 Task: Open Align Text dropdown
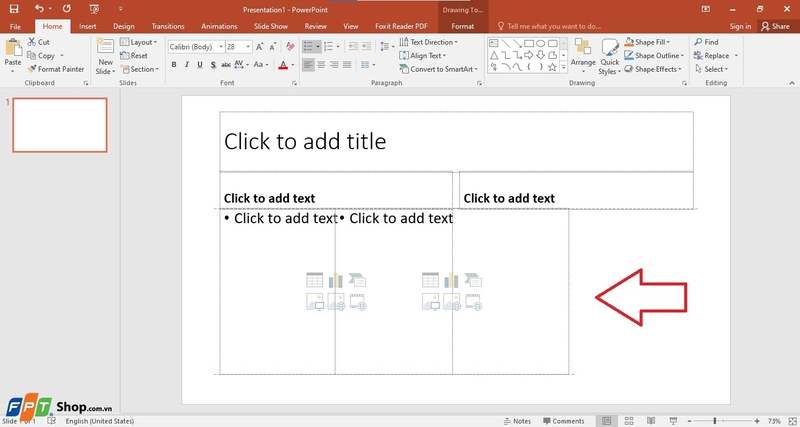click(x=422, y=56)
